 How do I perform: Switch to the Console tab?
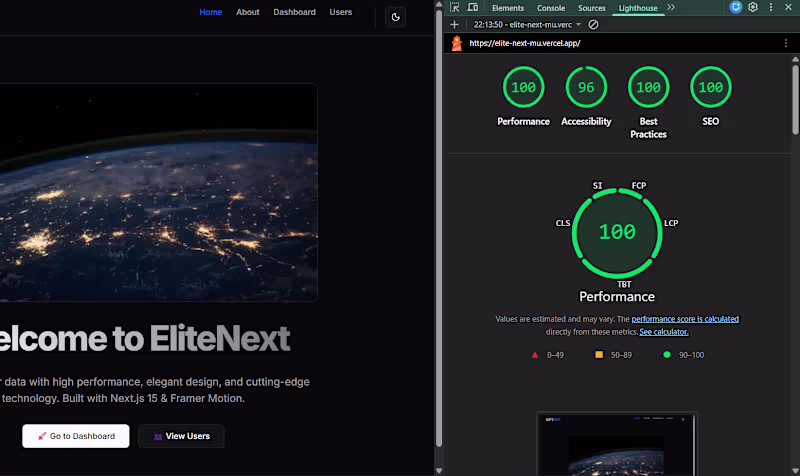551,8
